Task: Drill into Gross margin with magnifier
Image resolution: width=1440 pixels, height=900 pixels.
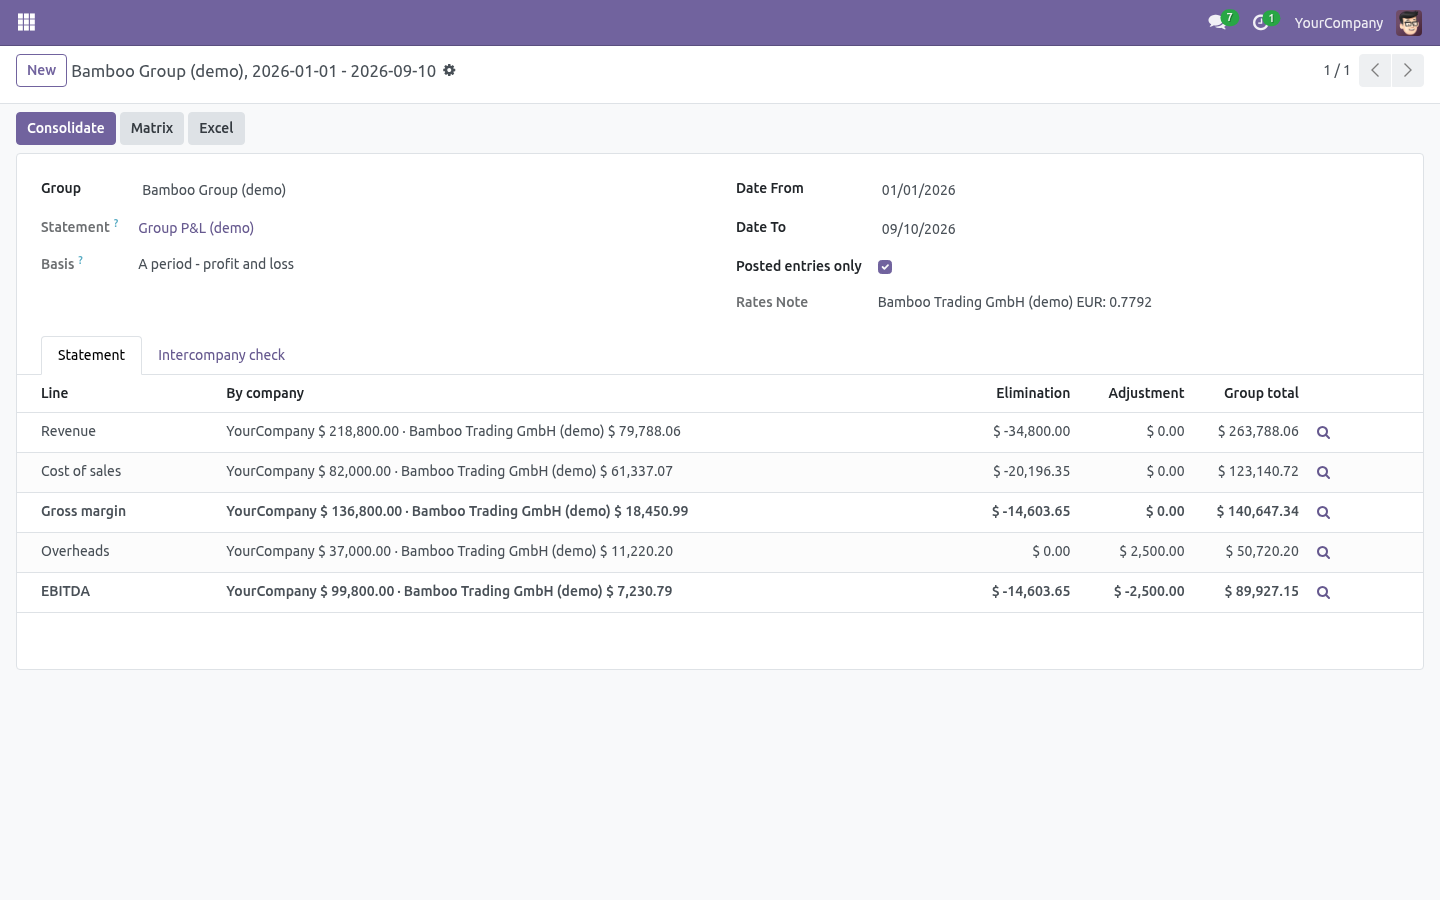Action: click(x=1323, y=512)
